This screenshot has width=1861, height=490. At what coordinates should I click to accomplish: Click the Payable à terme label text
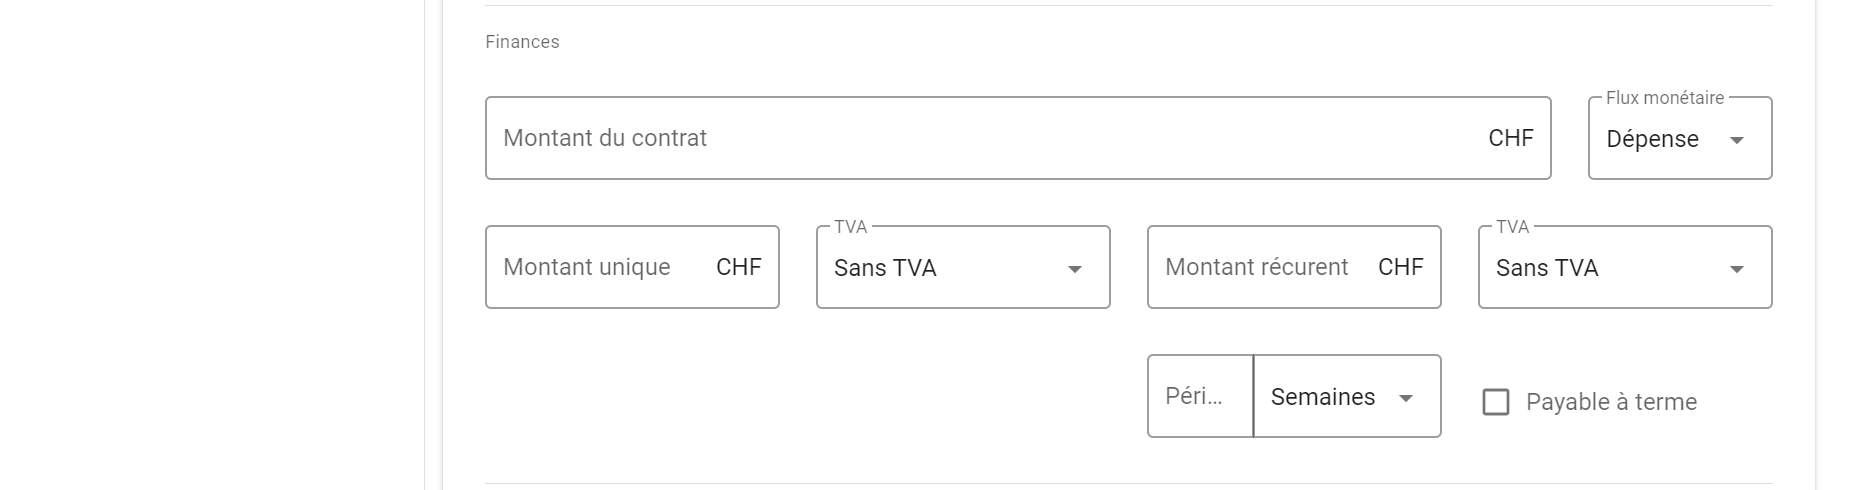[x=1611, y=402]
